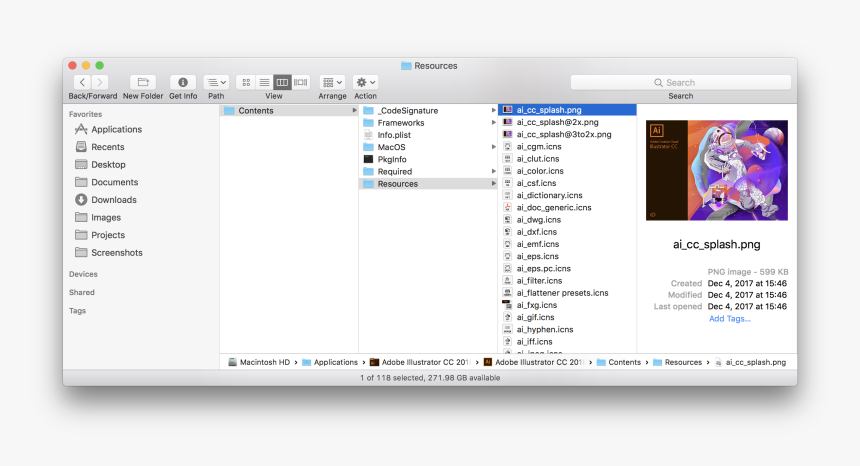
Task: Open Downloads in the sidebar
Action: (105, 200)
